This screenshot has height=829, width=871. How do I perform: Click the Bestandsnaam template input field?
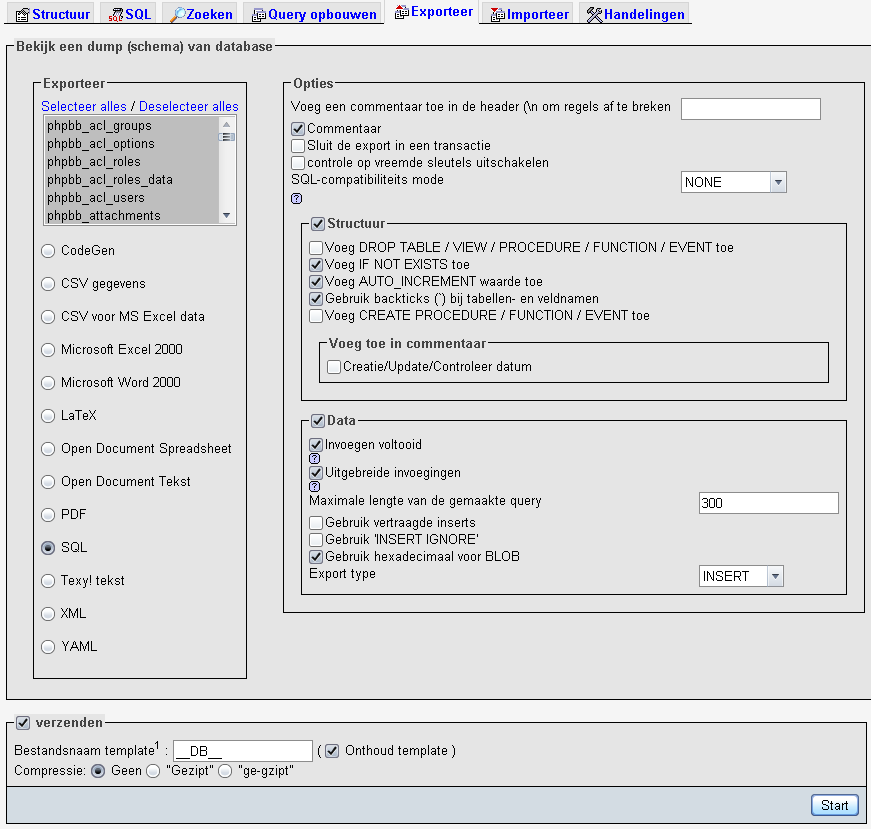(x=243, y=751)
